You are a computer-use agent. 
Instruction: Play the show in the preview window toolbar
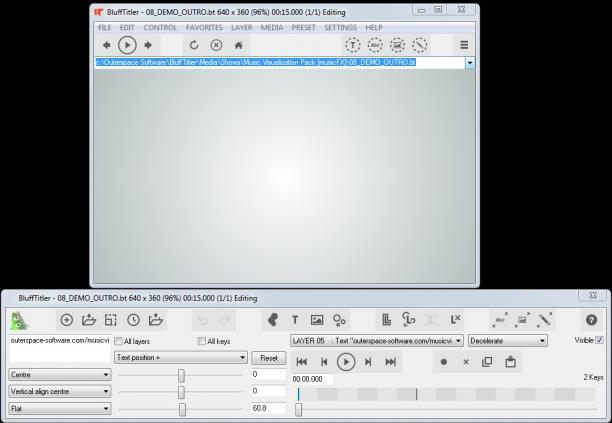pyautogui.click(x=127, y=45)
